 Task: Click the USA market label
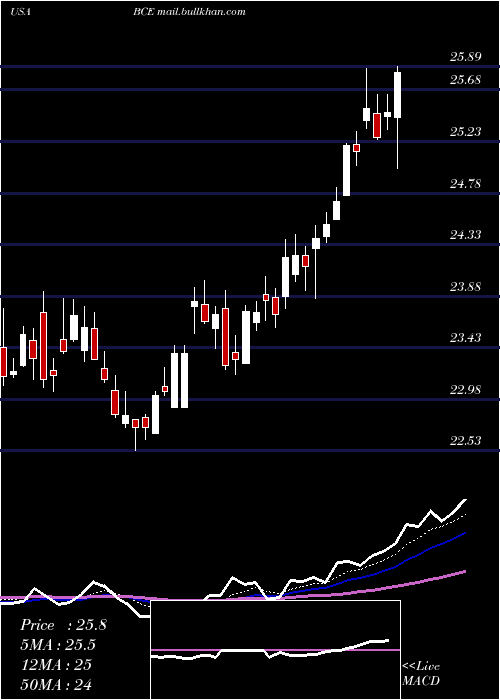point(20,12)
